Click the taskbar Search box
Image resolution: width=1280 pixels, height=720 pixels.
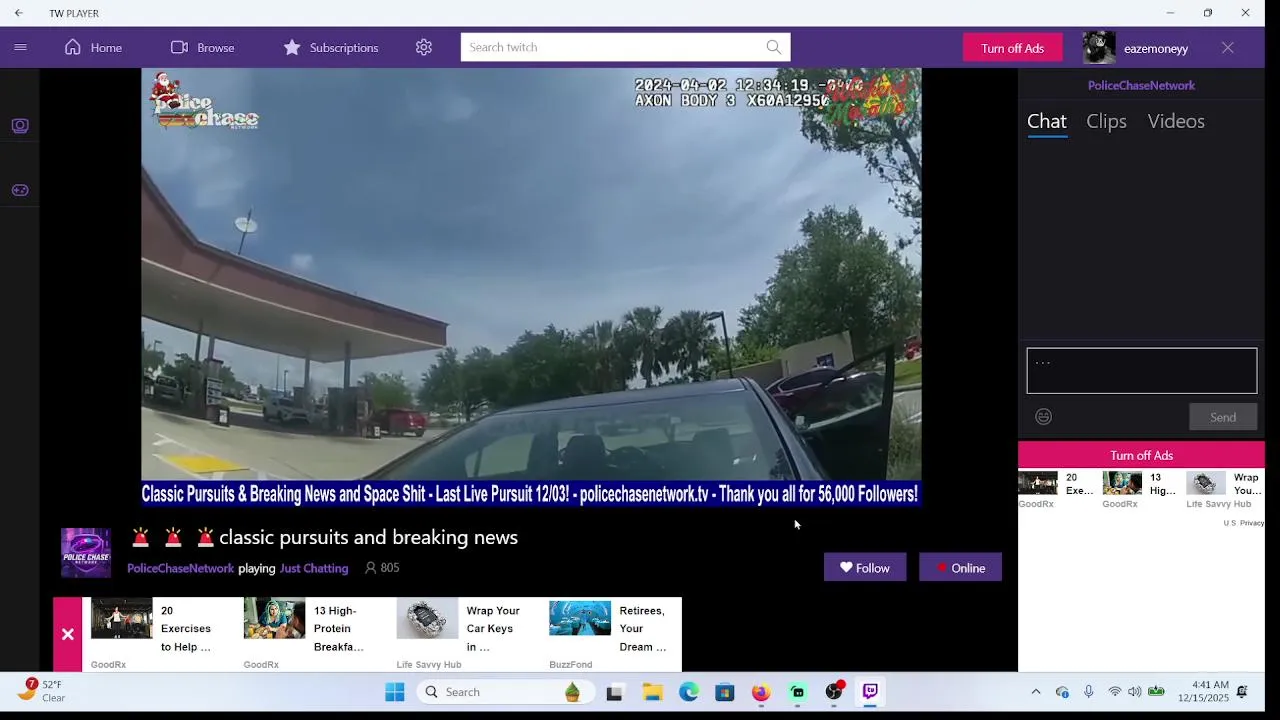pos(505,692)
